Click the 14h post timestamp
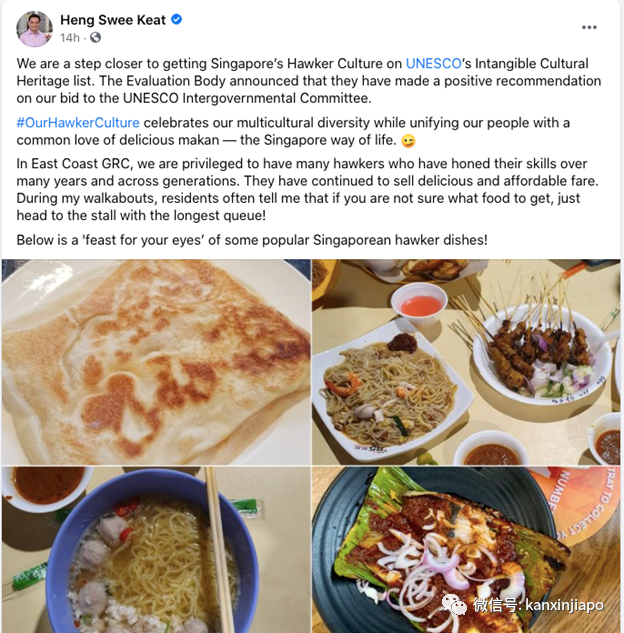This screenshot has width=624, height=633. 70,38
